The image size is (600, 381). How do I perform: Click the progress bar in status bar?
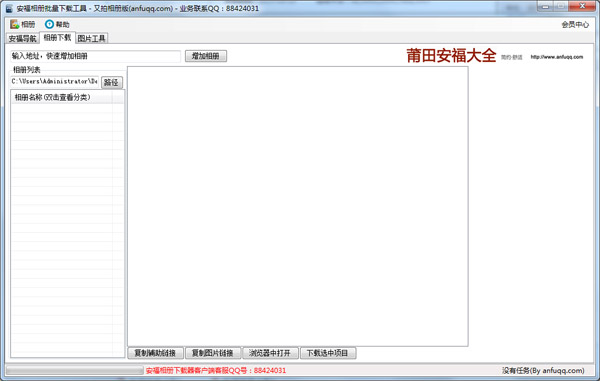[x=75, y=370]
